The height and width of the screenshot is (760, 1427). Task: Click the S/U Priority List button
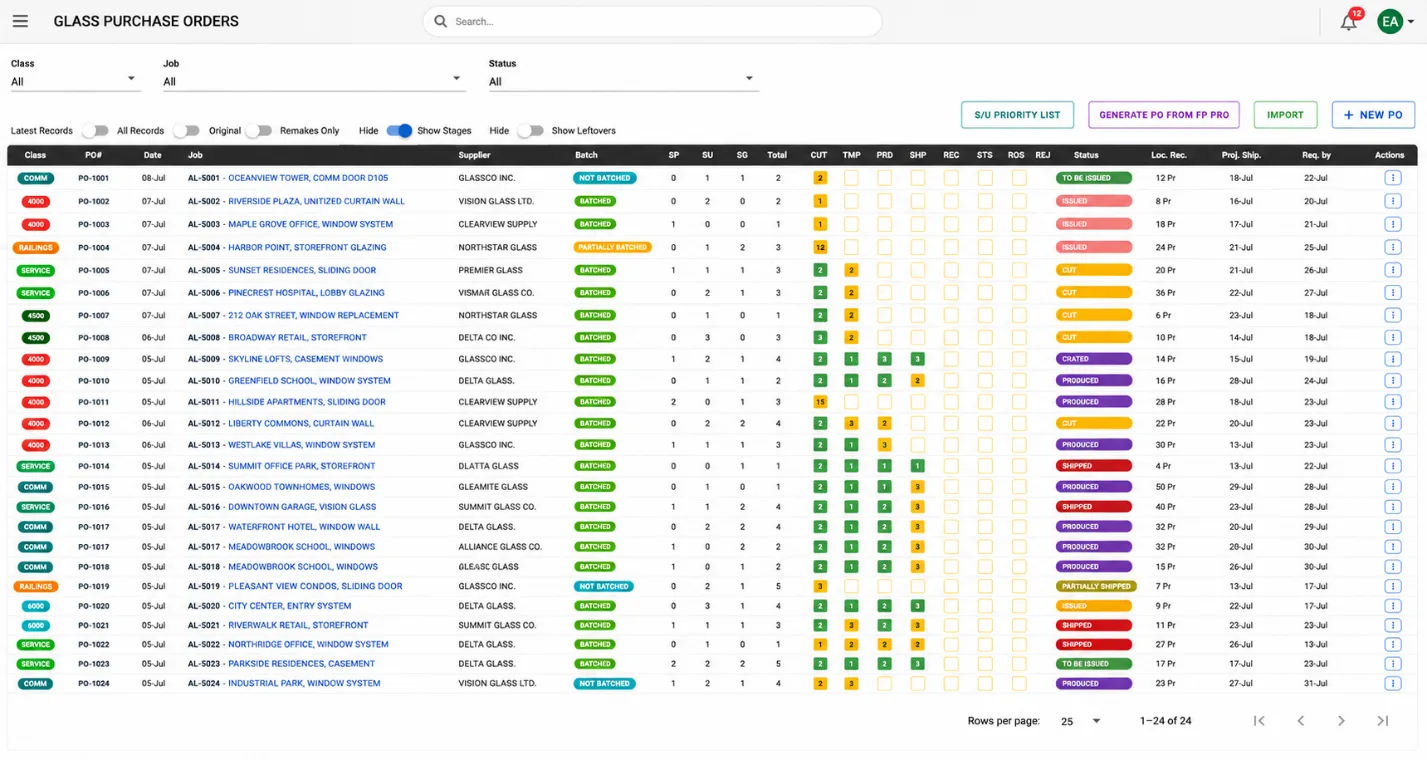pyautogui.click(x=1017, y=115)
